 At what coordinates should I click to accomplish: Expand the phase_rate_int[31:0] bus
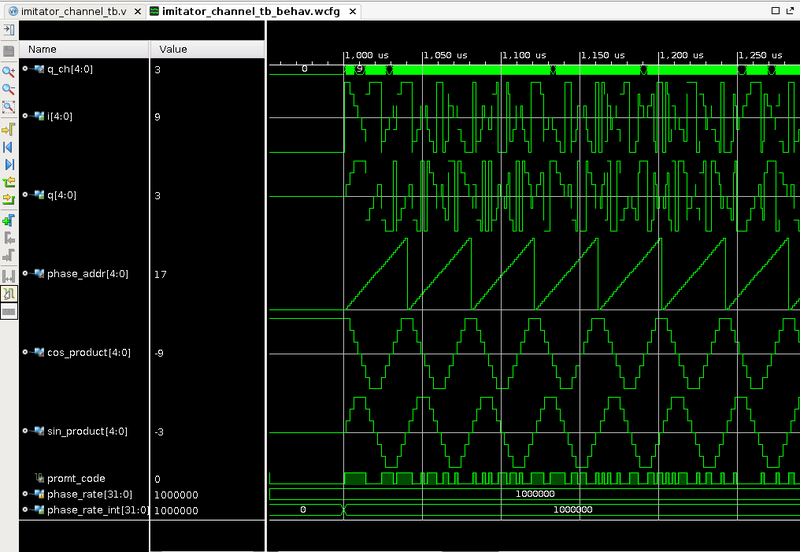(x=25, y=510)
